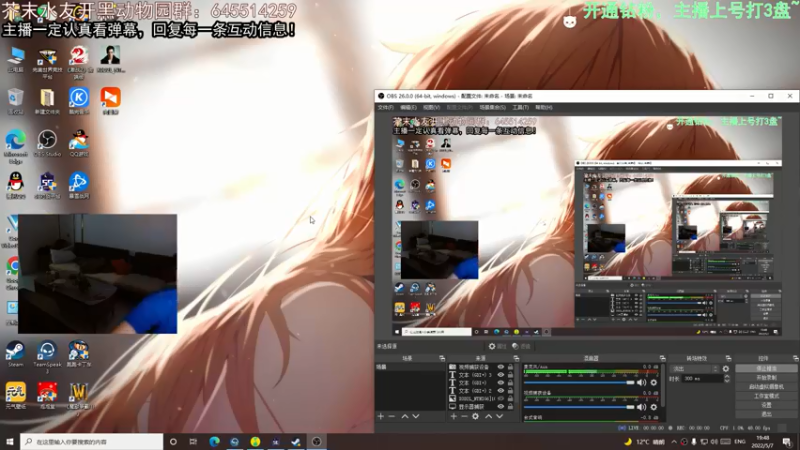The width and height of the screenshot is (800, 450).
Task: Pop out the Audio Mixer dock
Action: pyautogui.click(x=662, y=359)
